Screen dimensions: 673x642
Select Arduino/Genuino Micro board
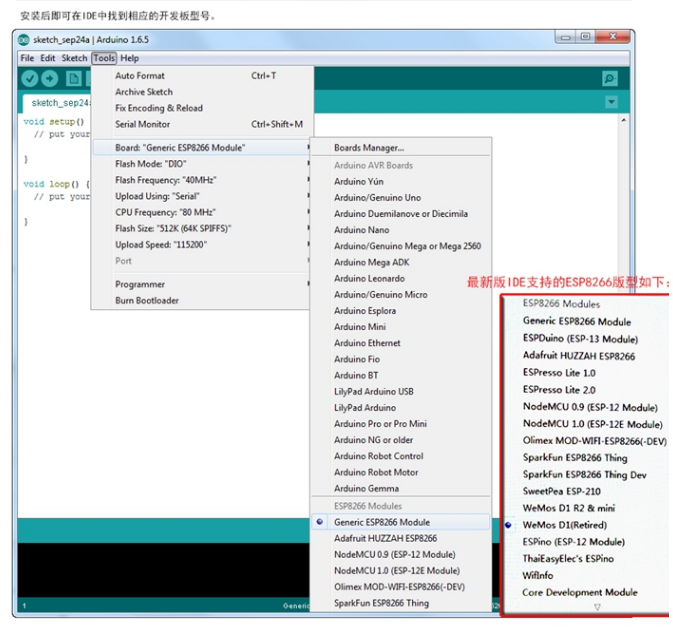coord(400,294)
